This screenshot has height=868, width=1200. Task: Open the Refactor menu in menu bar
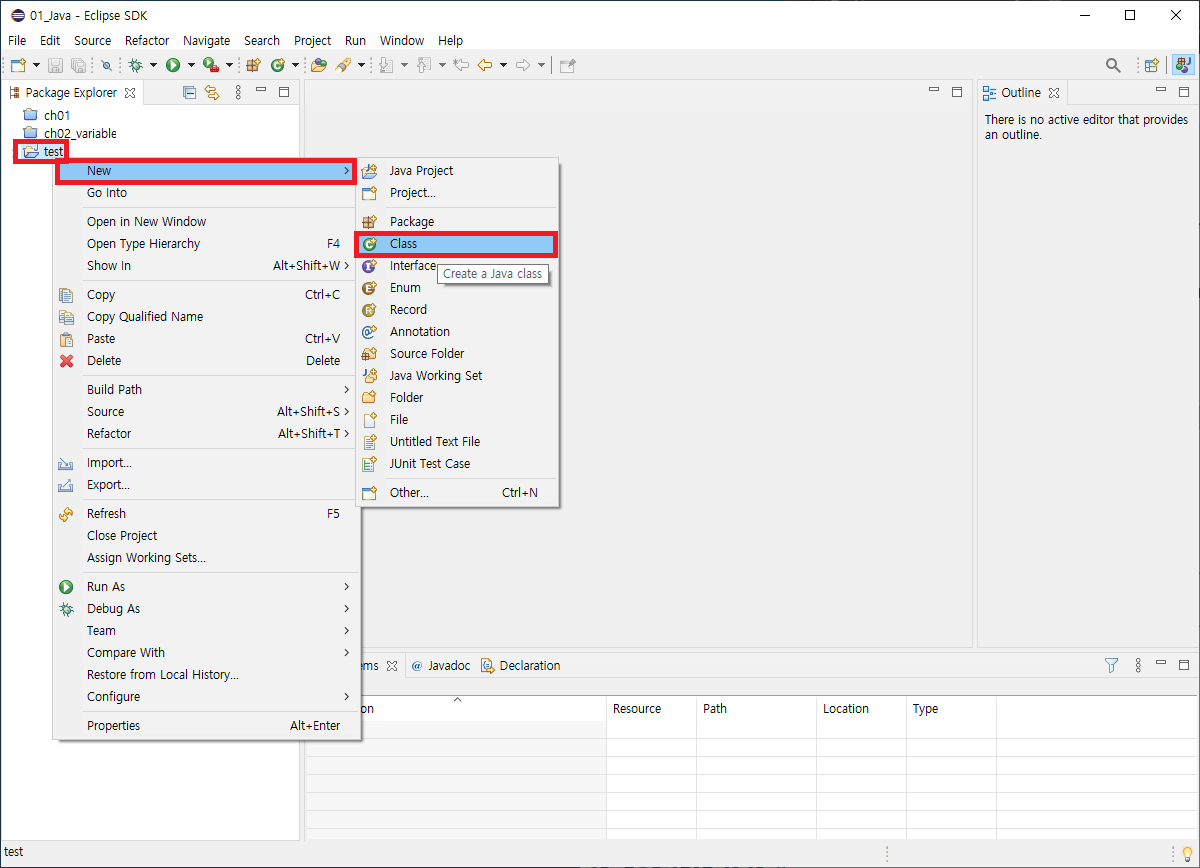147,40
